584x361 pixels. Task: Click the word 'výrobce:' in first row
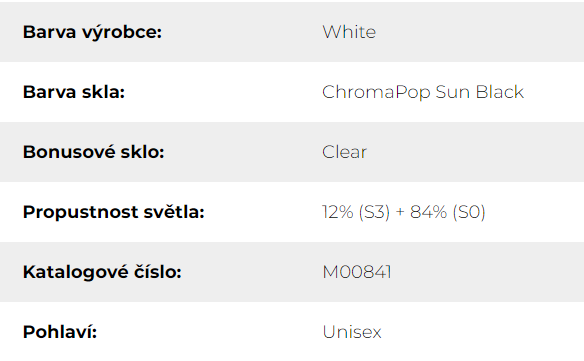(122, 32)
